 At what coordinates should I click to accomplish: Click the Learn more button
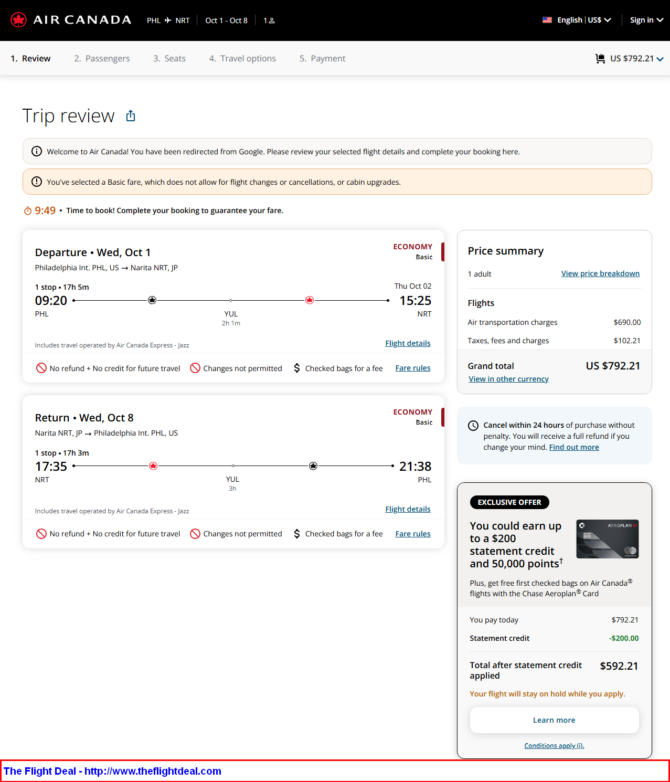(554, 720)
